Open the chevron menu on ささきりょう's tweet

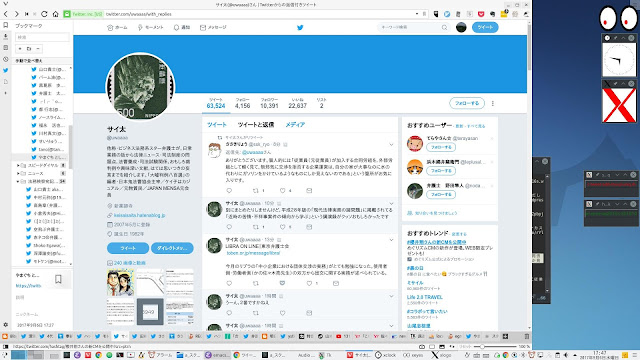point(391,144)
